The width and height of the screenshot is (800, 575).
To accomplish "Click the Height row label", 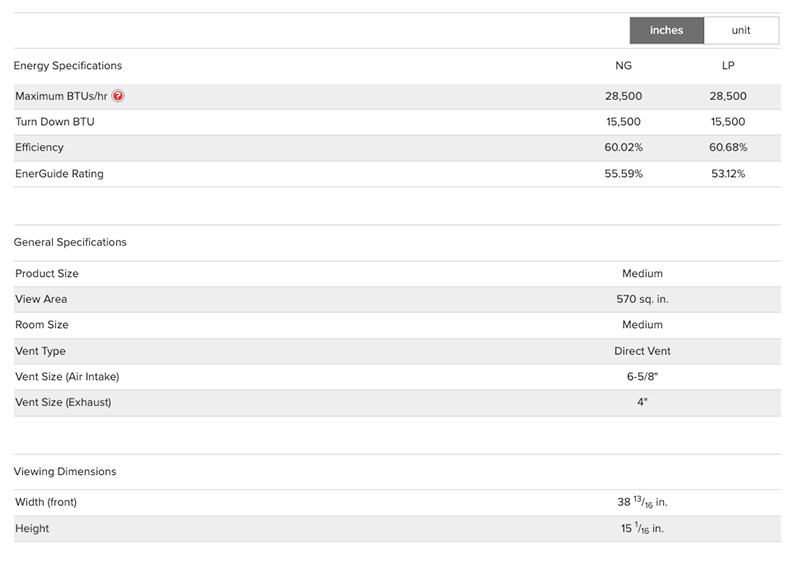I will tap(32, 528).
